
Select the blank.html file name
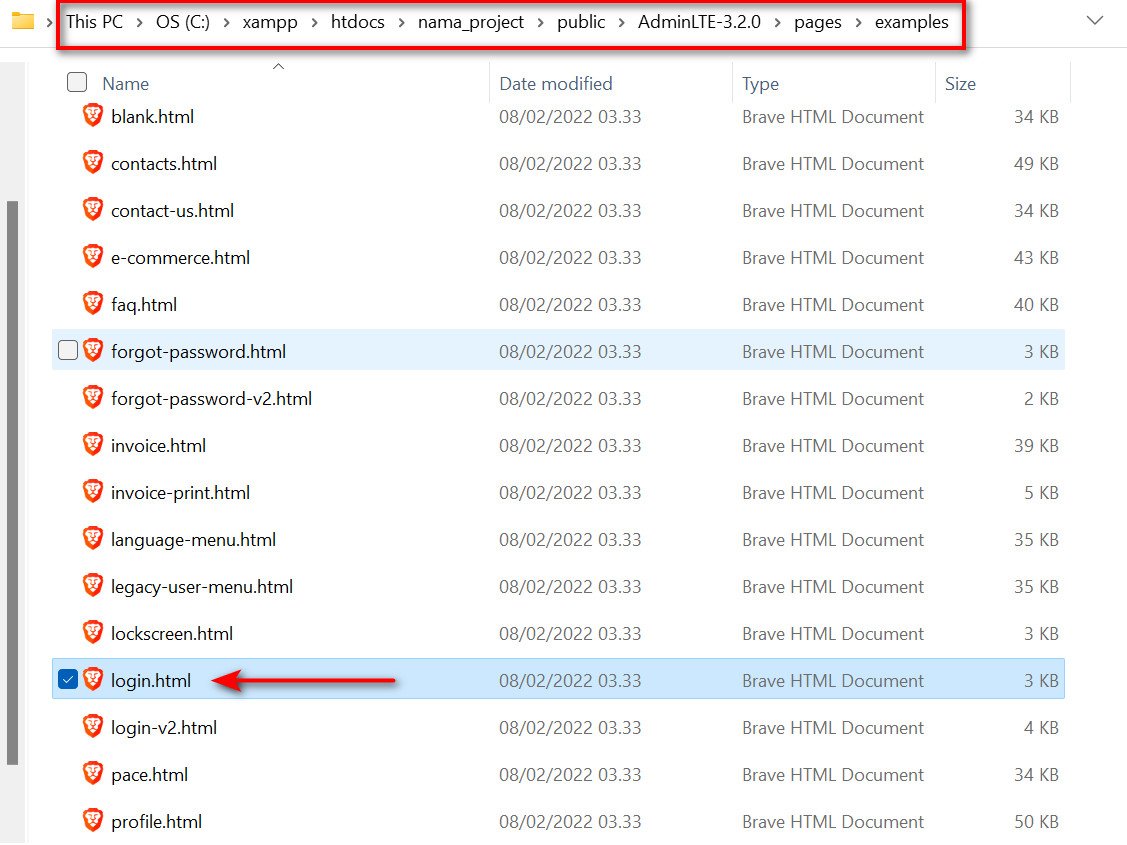pyautogui.click(x=152, y=116)
